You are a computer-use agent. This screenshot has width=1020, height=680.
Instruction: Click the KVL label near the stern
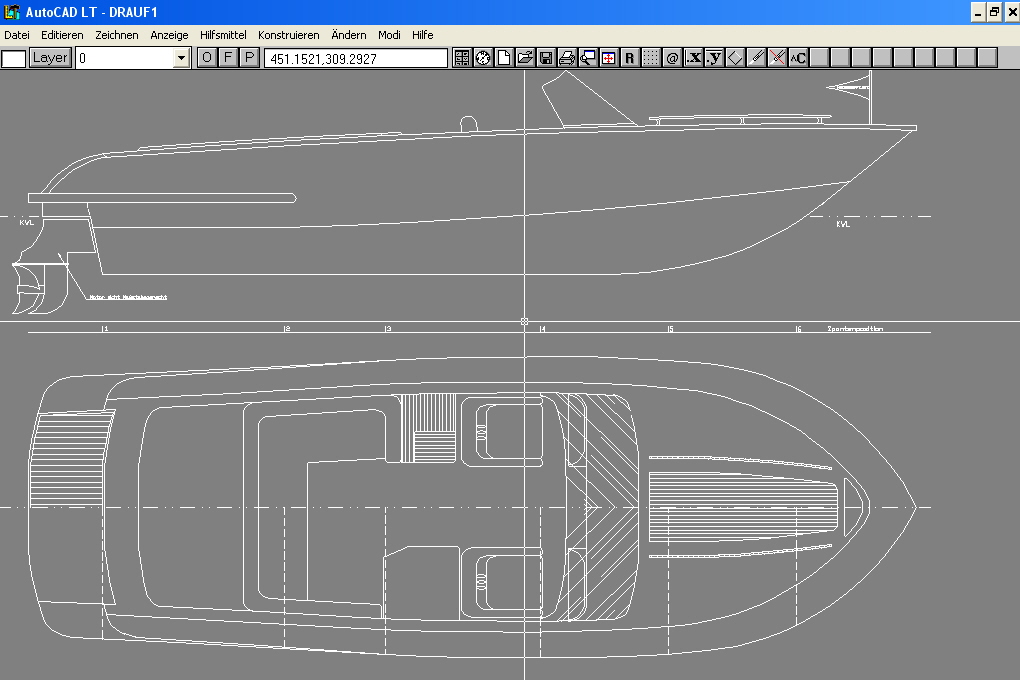(x=27, y=223)
